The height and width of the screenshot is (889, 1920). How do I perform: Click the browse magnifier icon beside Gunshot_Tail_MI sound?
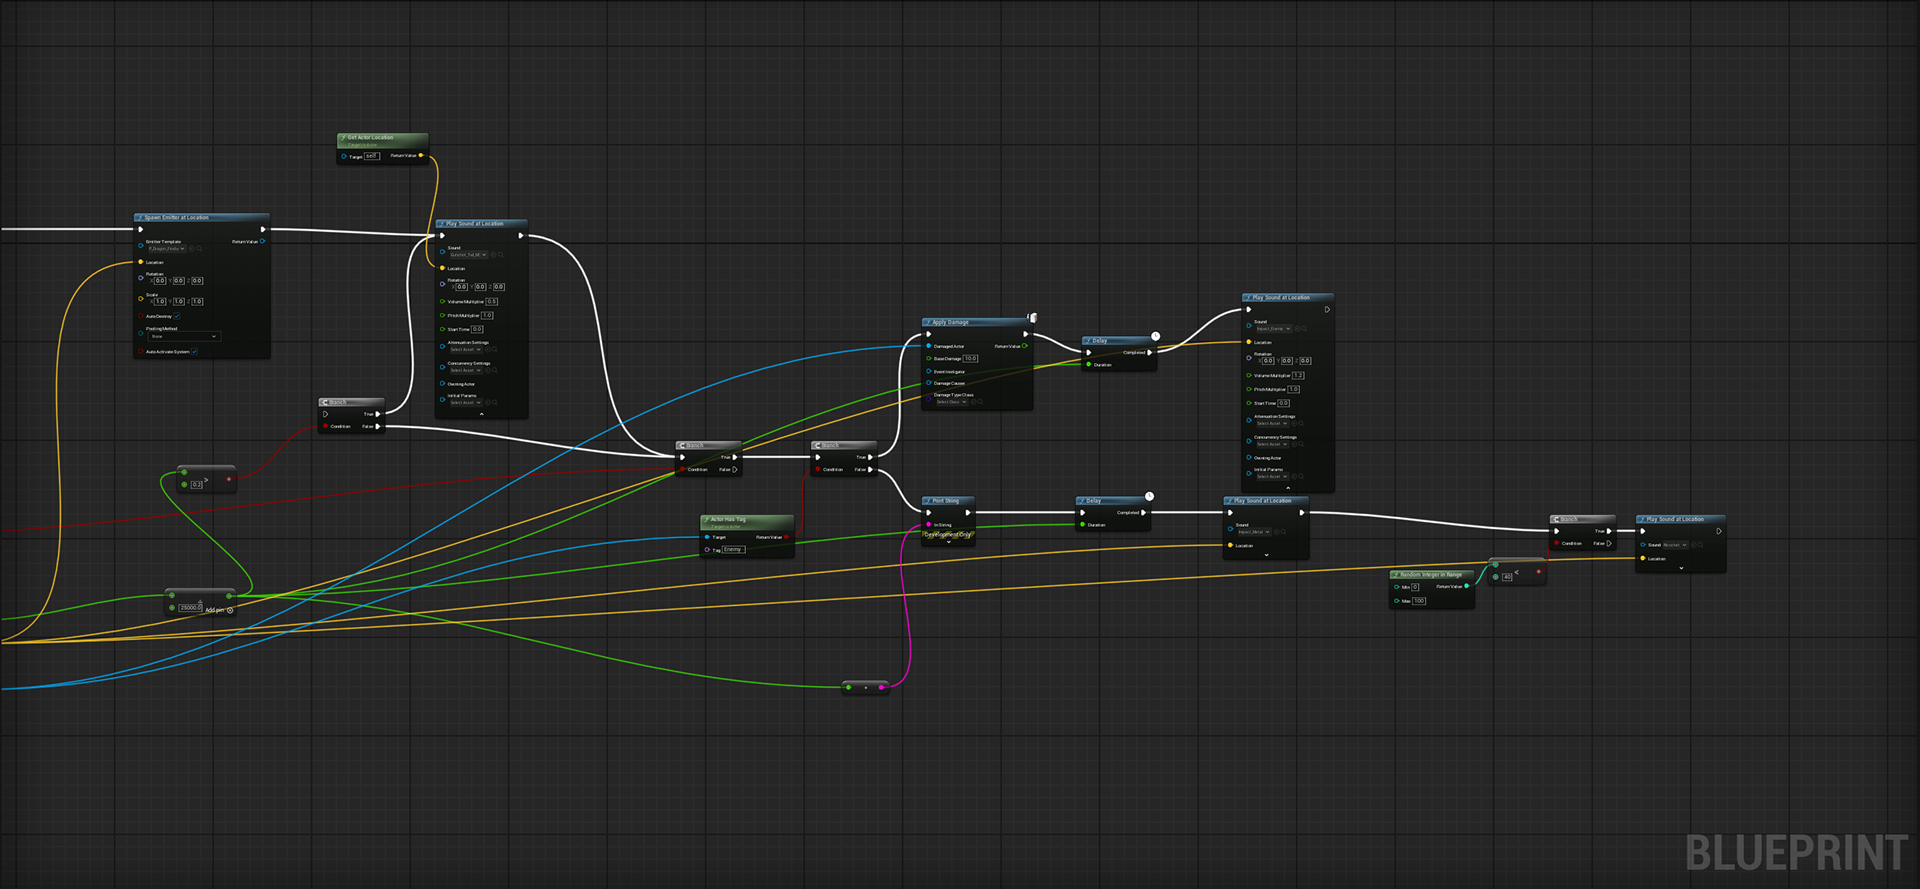501,255
